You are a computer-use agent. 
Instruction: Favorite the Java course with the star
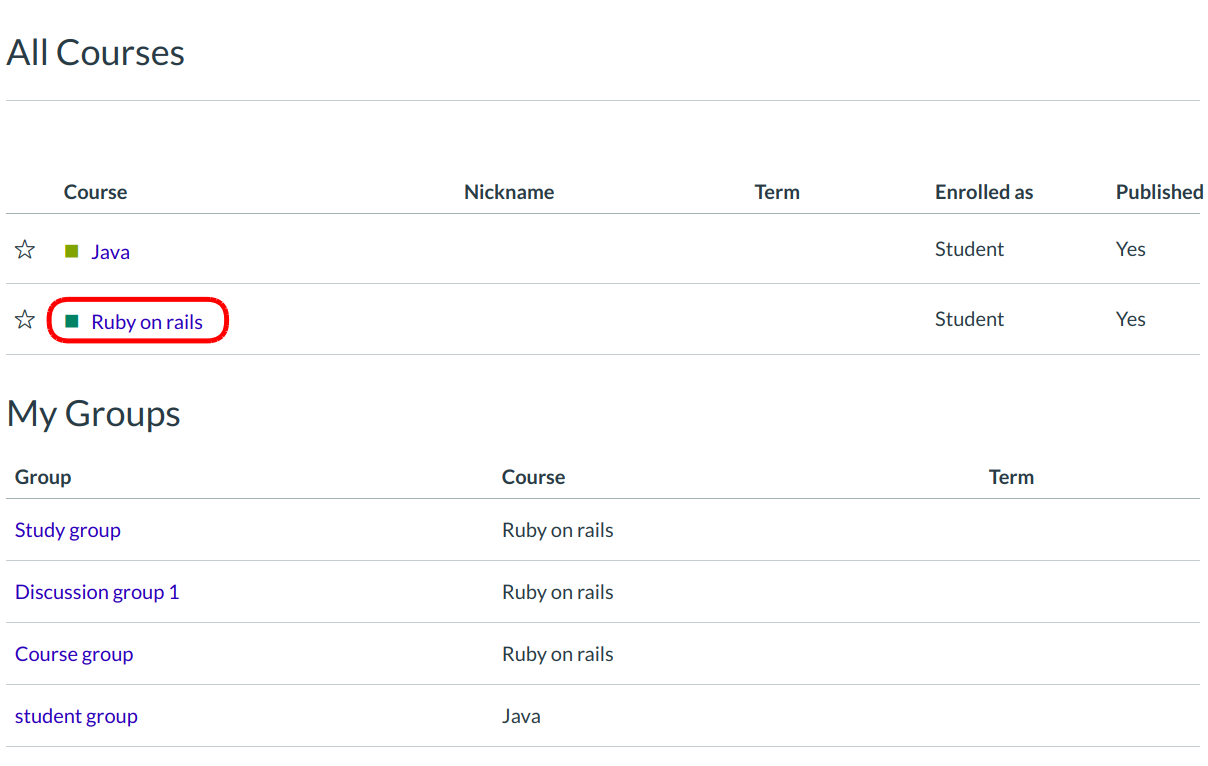point(25,250)
